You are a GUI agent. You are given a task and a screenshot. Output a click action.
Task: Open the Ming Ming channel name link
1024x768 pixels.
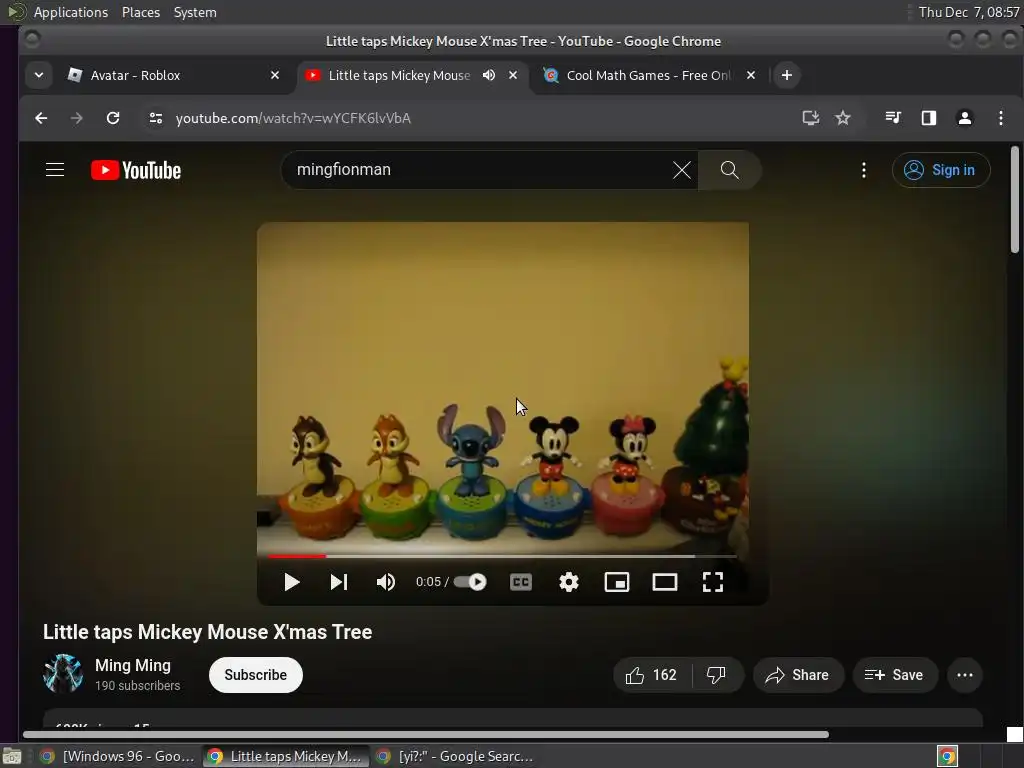click(133, 665)
